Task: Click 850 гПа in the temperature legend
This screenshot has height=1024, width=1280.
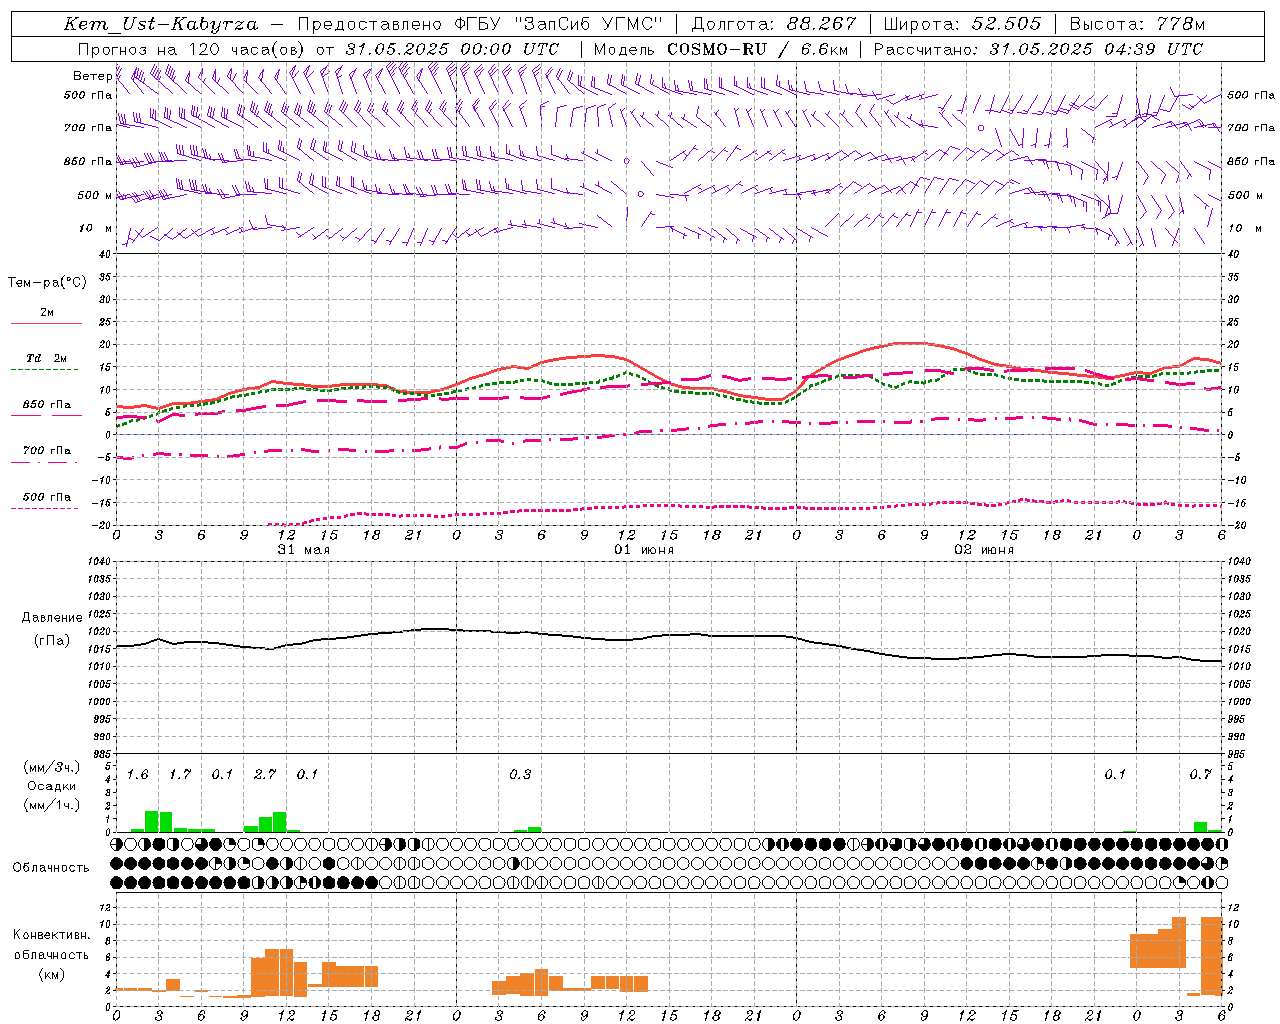Action: pyautogui.click(x=47, y=405)
